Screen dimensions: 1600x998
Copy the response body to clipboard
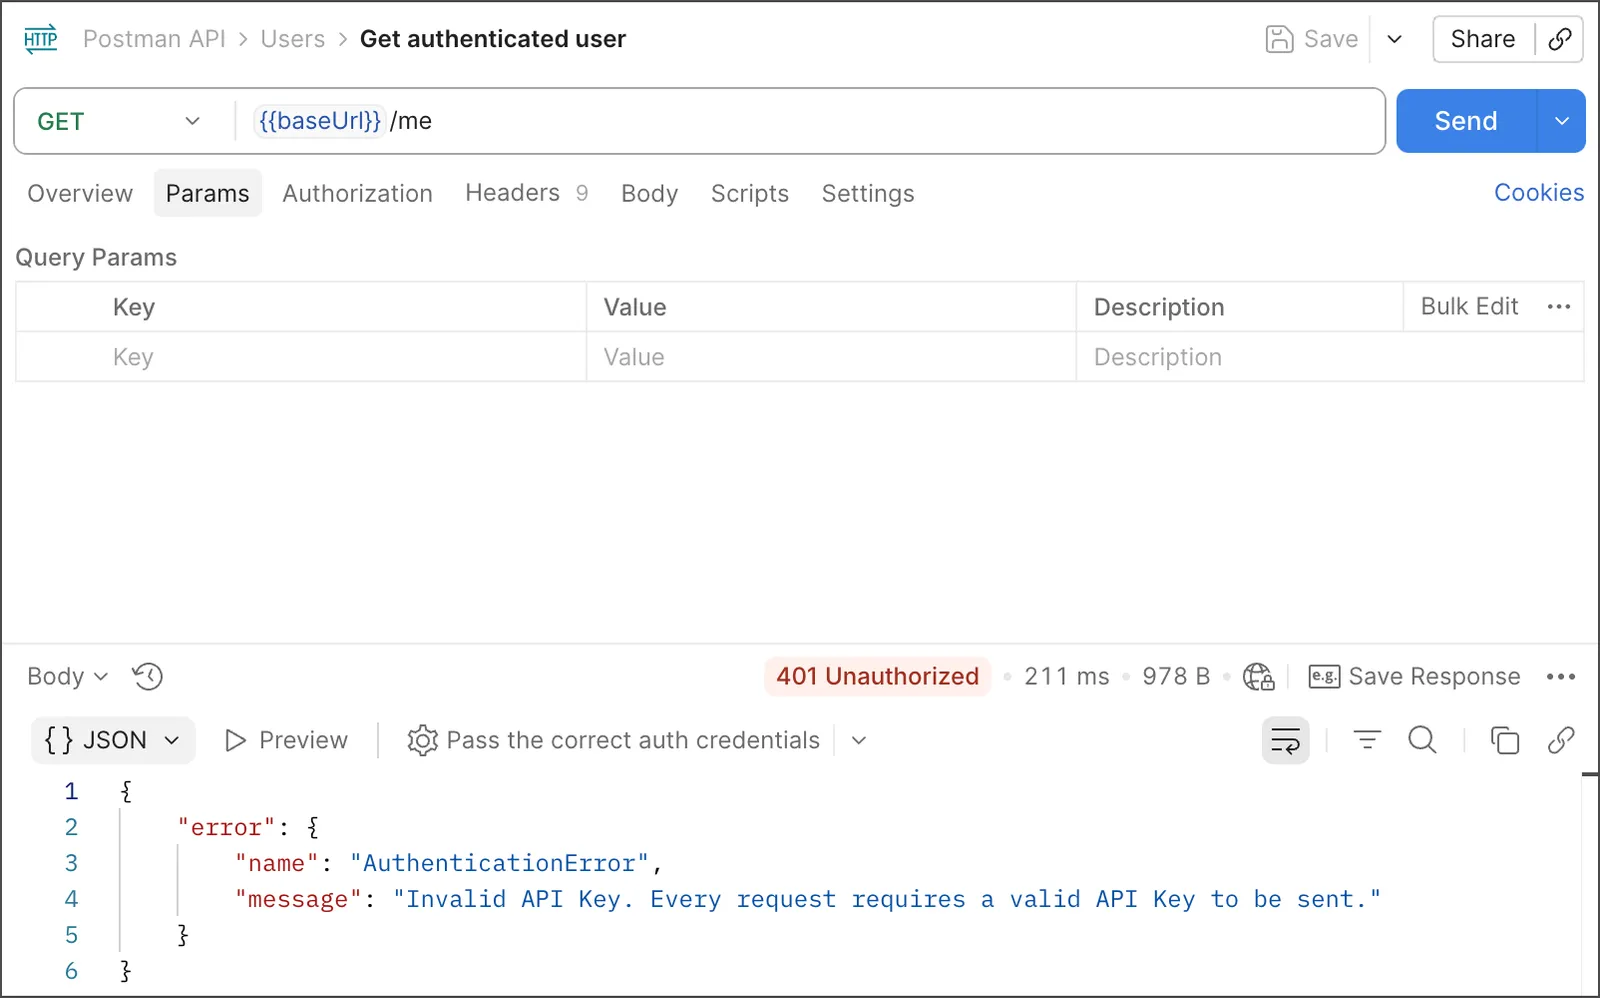1504,741
